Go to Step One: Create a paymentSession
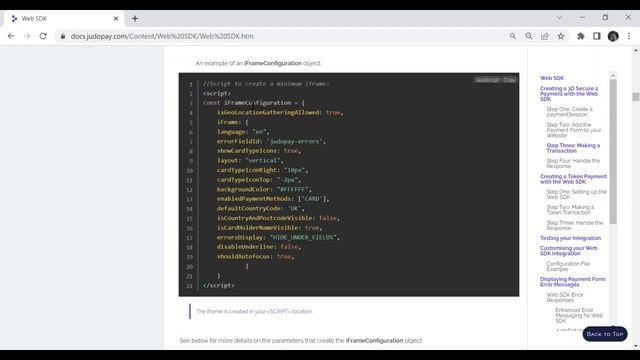This screenshot has width=640, height=360. tap(569, 112)
